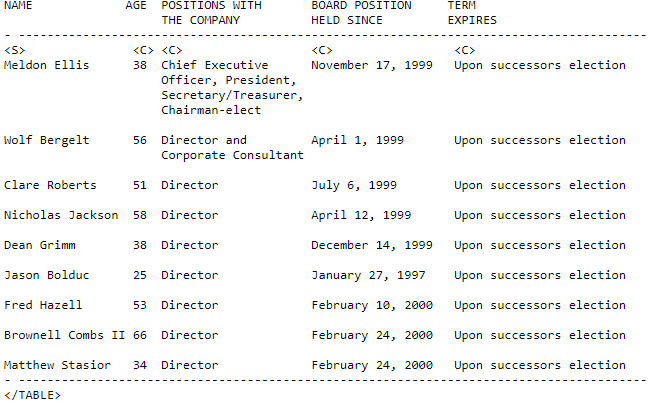Click the BOARD POSITION HELD SINCE header
The image size is (654, 408).
click(x=361, y=13)
